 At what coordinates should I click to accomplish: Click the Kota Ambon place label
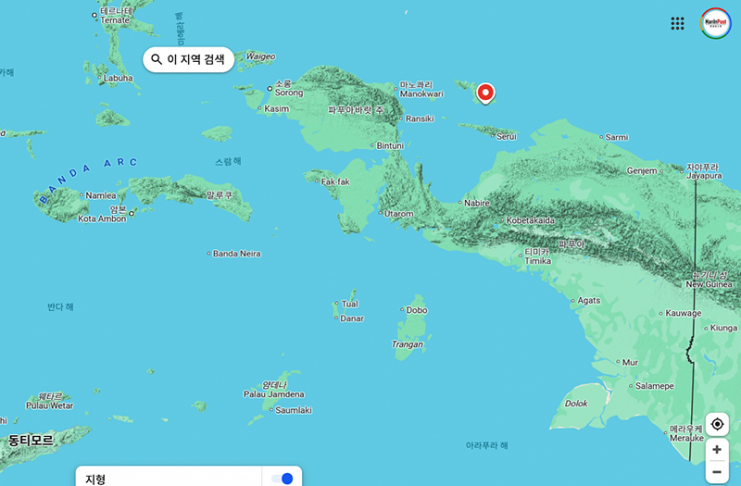tap(102, 218)
